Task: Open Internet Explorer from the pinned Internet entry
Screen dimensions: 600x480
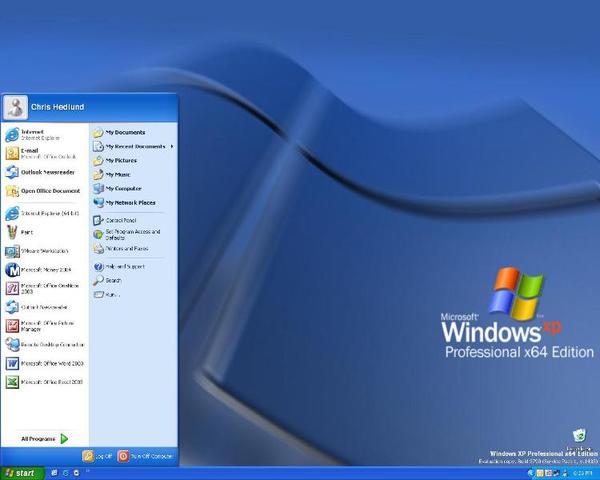Action: [x=45, y=135]
